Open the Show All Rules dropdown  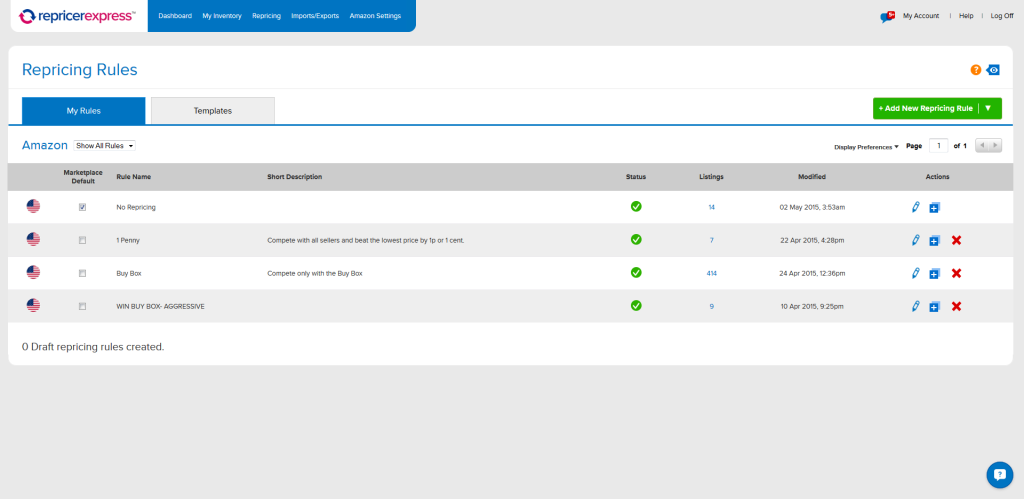tap(104, 146)
